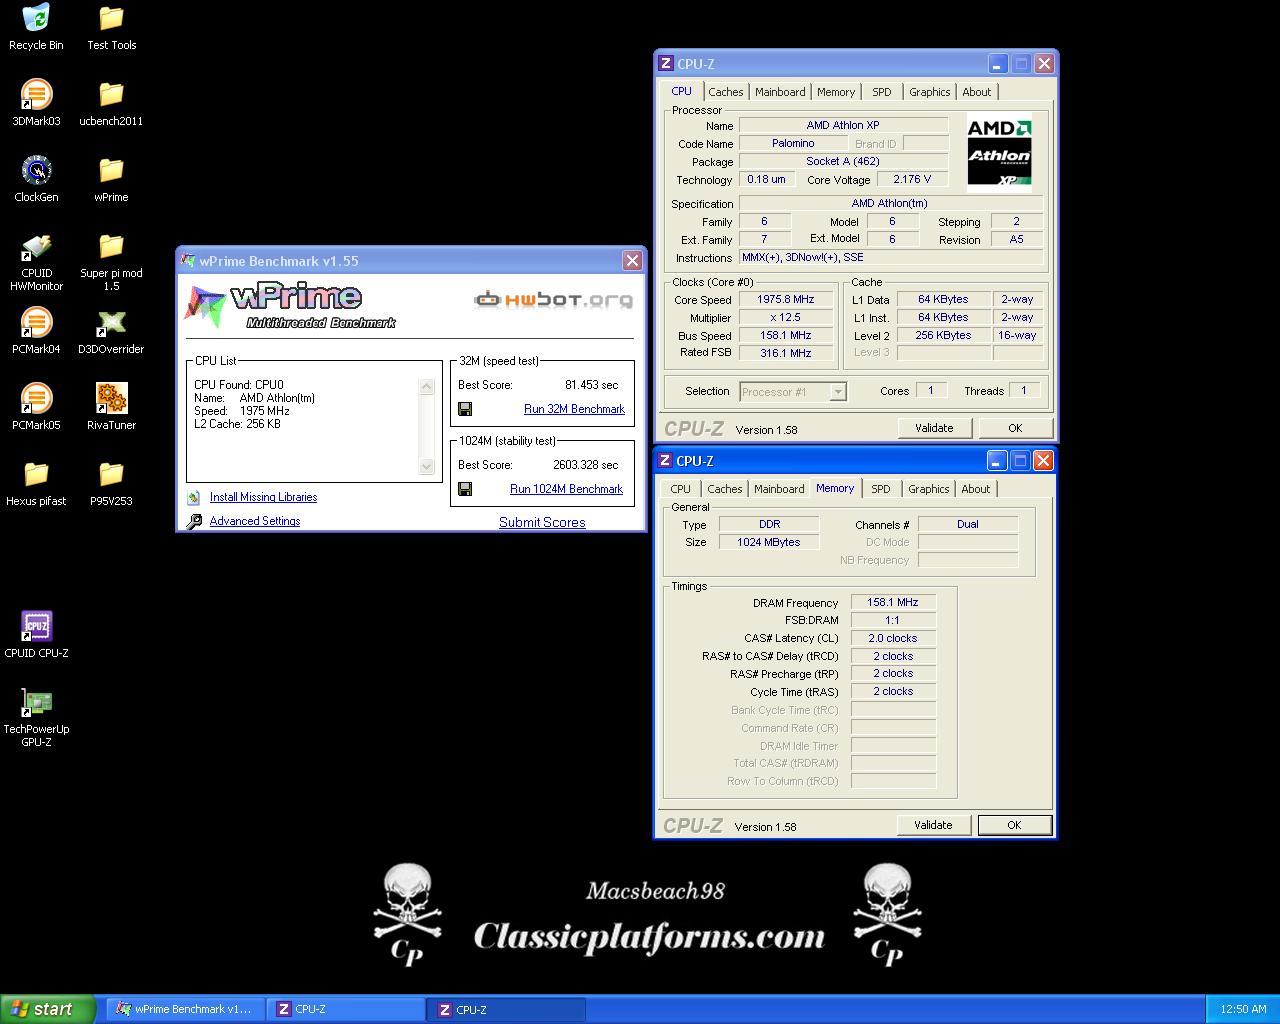Switch to SPD tab in upper CPU-Z
Screen dimensions: 1280x1024
pyautogui.click(x=881, y=92)
